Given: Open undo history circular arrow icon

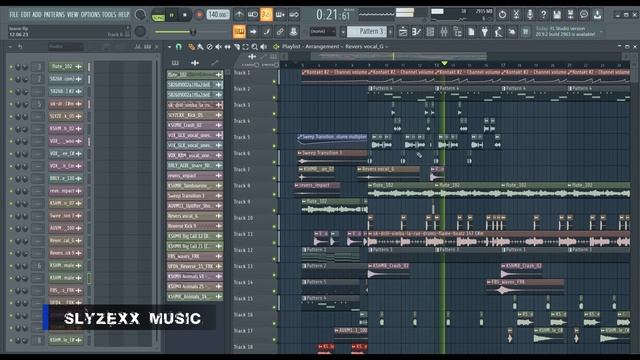Looking at the screenshot, I should click(x=502, y=15).
